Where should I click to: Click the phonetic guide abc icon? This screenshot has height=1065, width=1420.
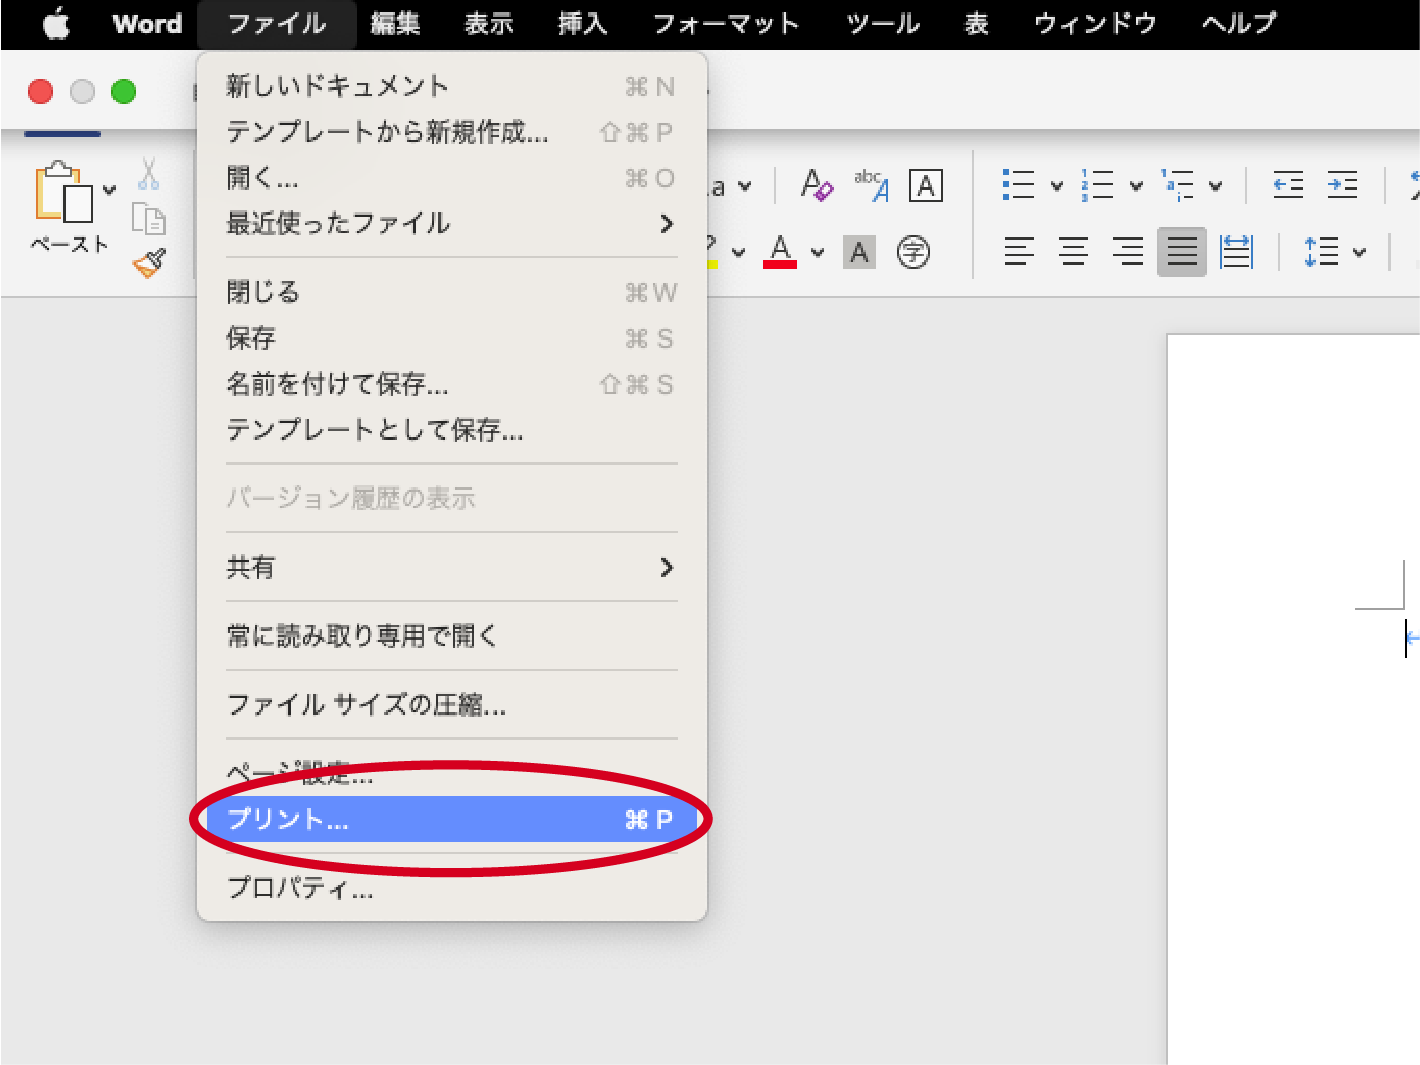[872, 185]
